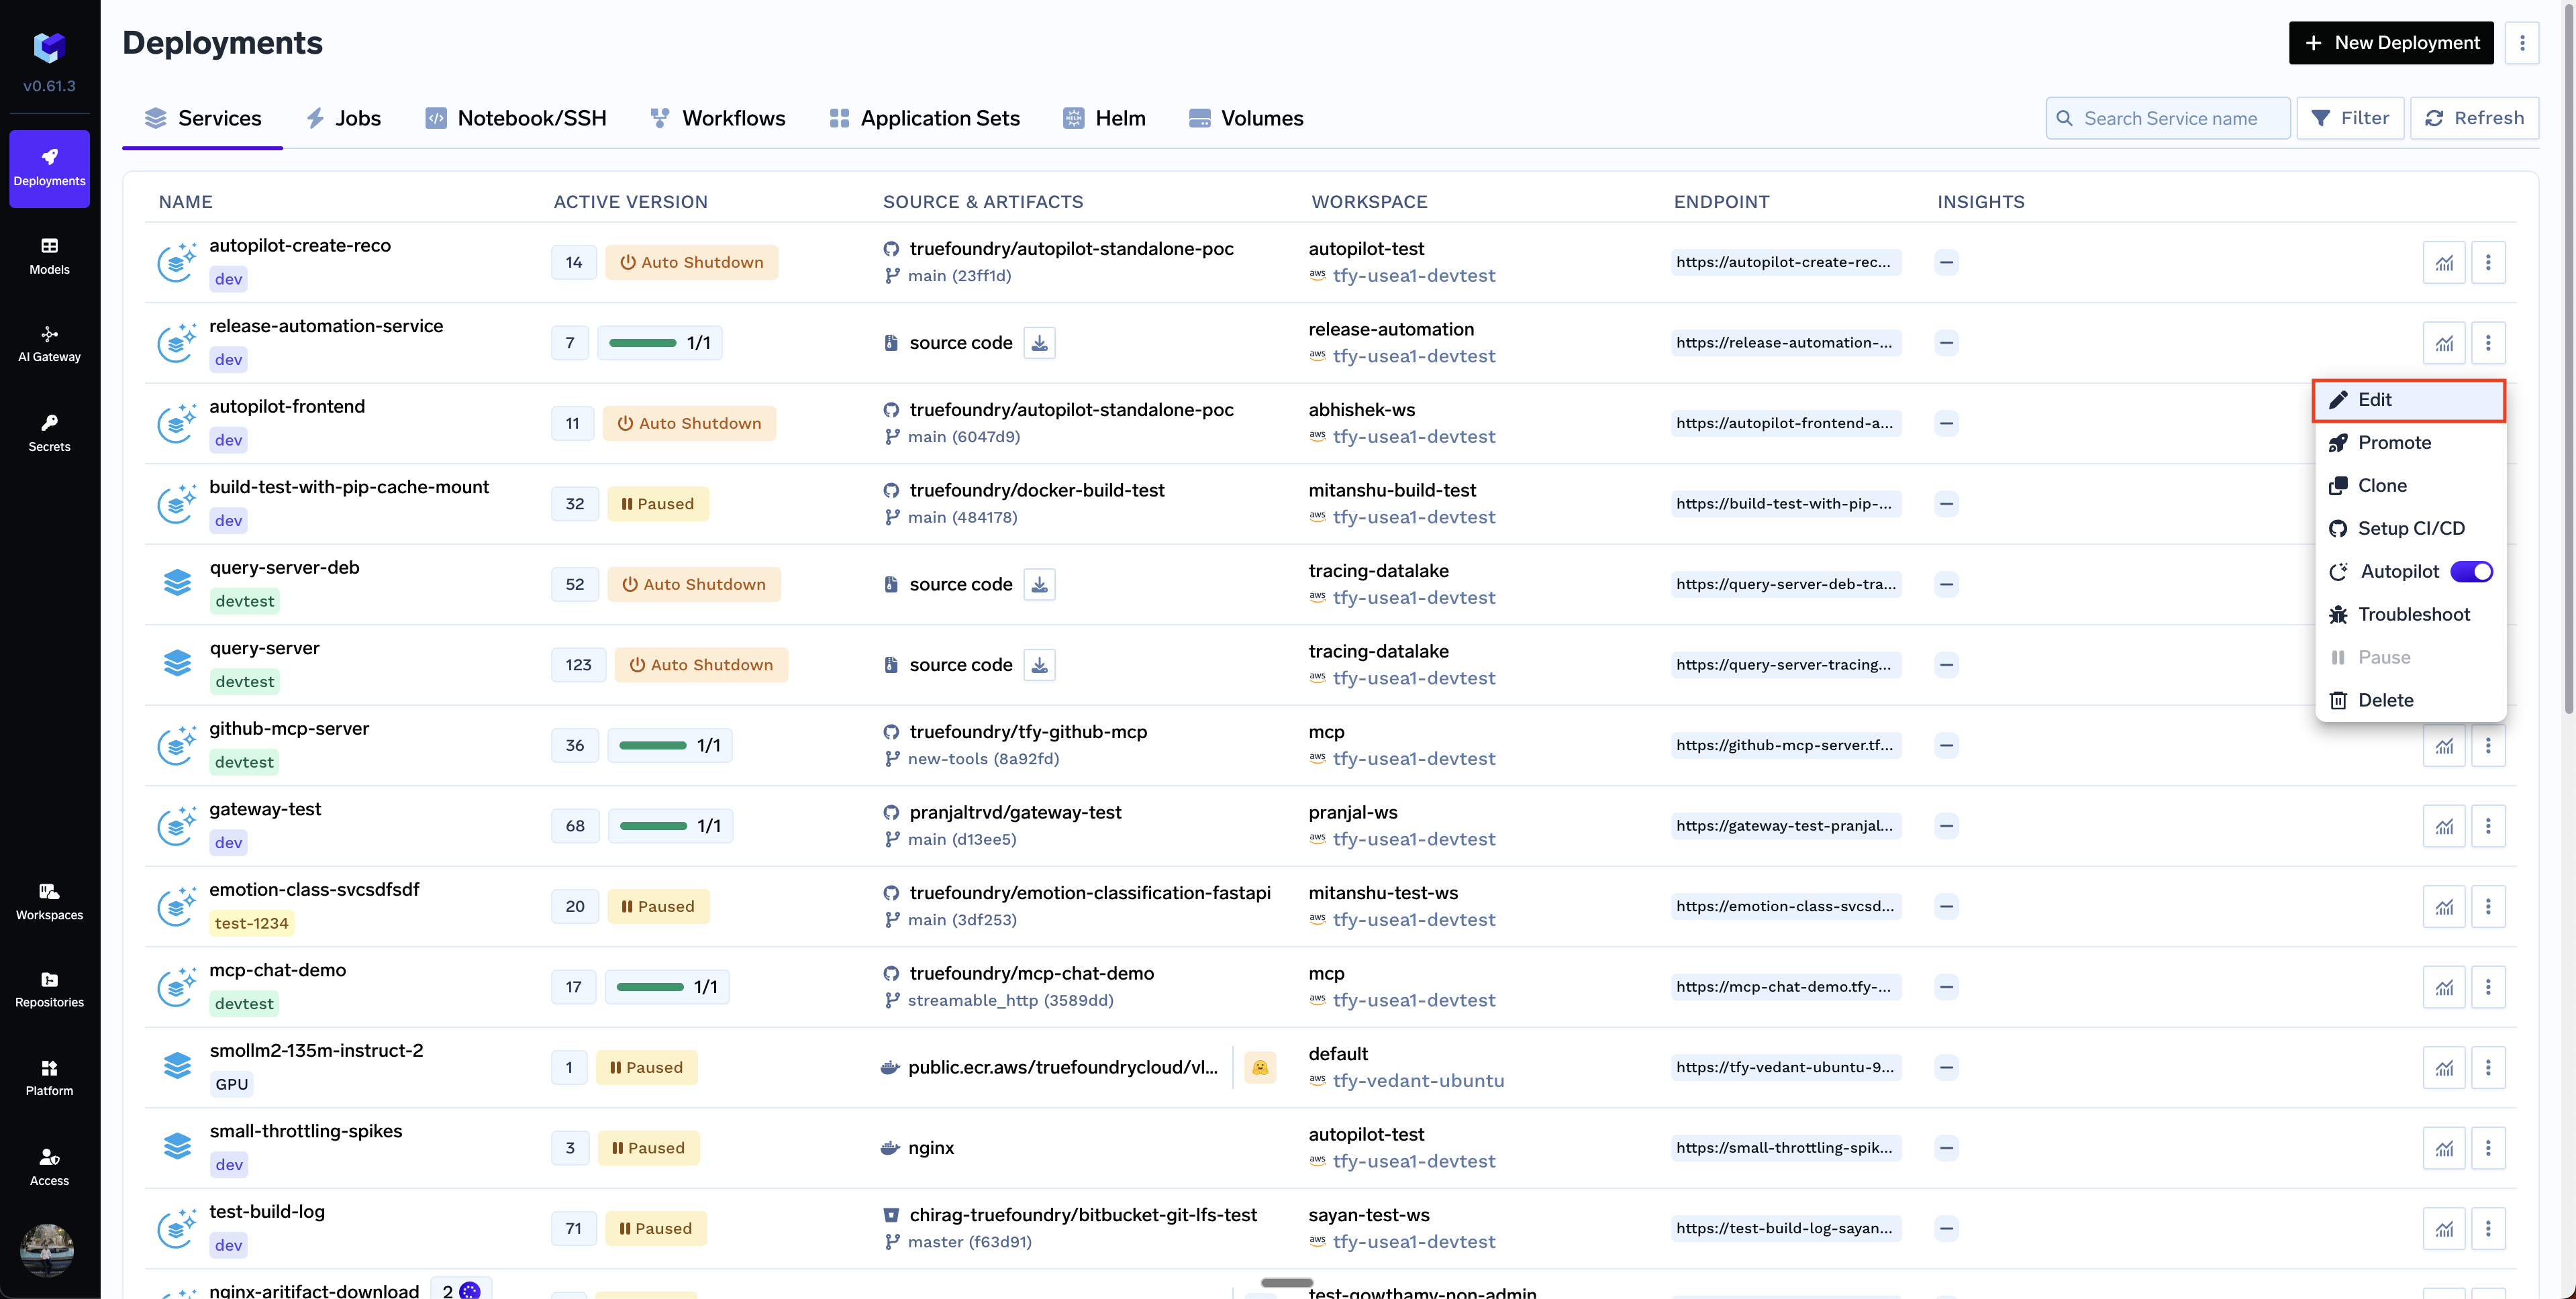2576x1299 pixels.
Task: Open AI Gateway in the sidebar
Action: pos(49,343)
